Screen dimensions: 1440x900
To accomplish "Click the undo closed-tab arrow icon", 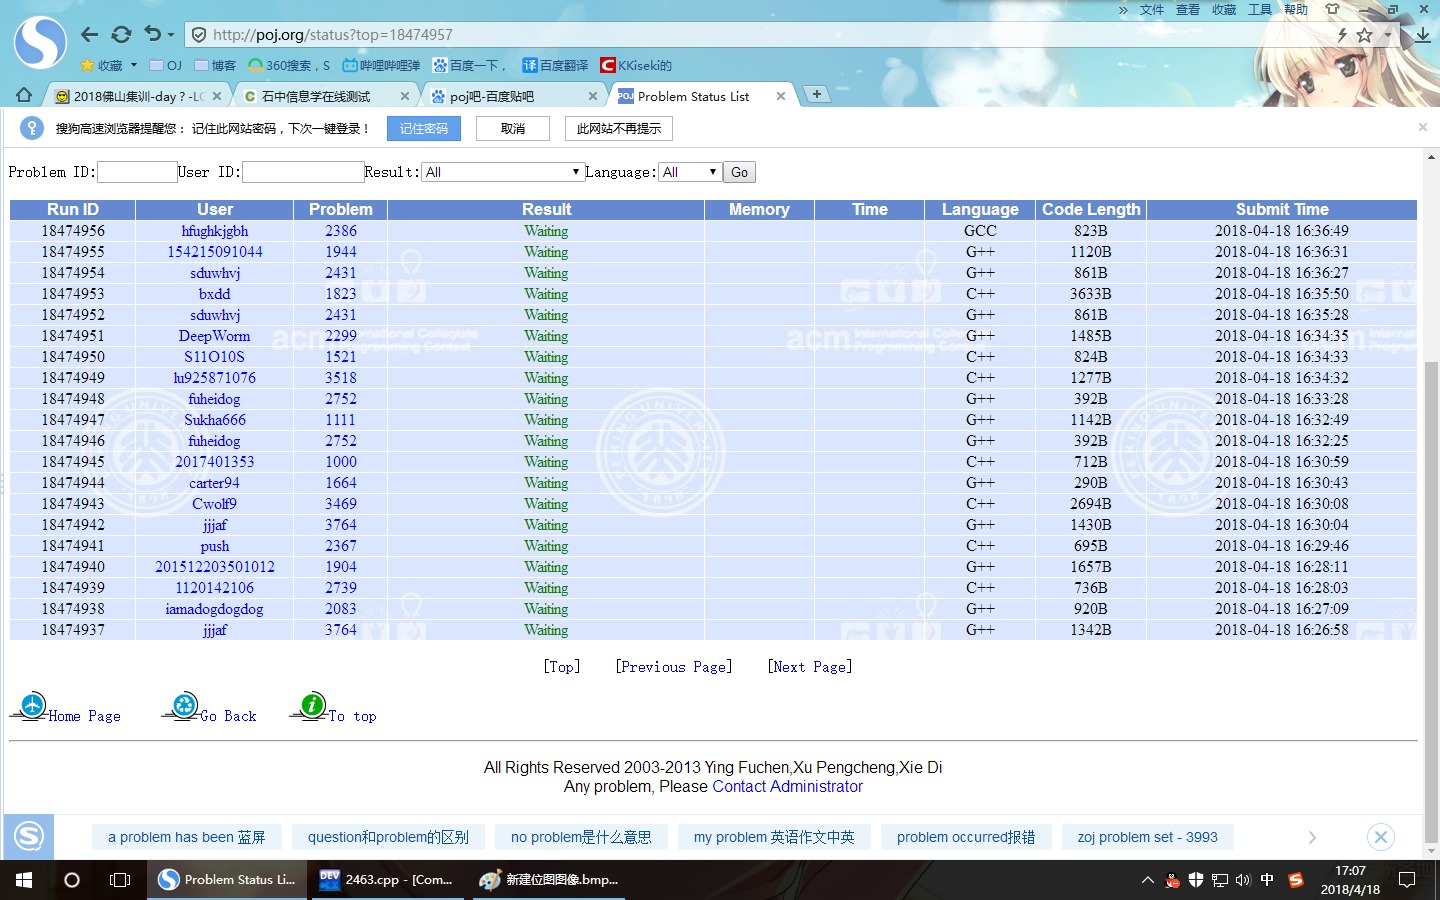I will coord(152,34).
